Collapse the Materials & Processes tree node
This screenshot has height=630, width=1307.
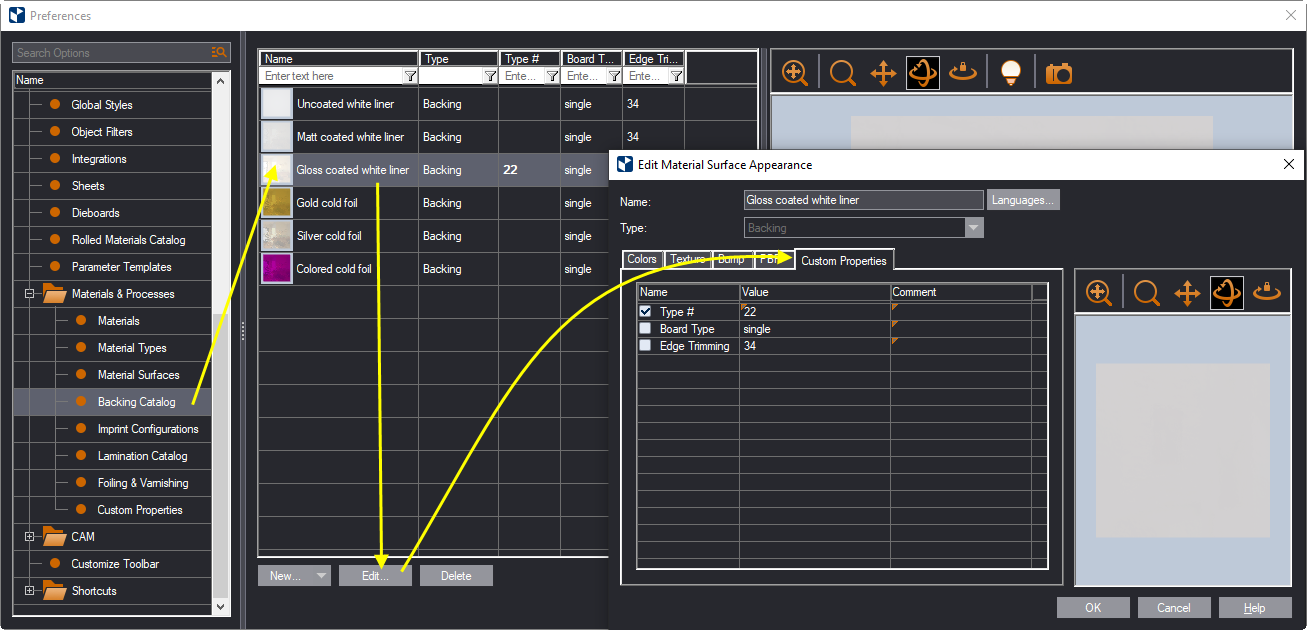tap(30, 294)
